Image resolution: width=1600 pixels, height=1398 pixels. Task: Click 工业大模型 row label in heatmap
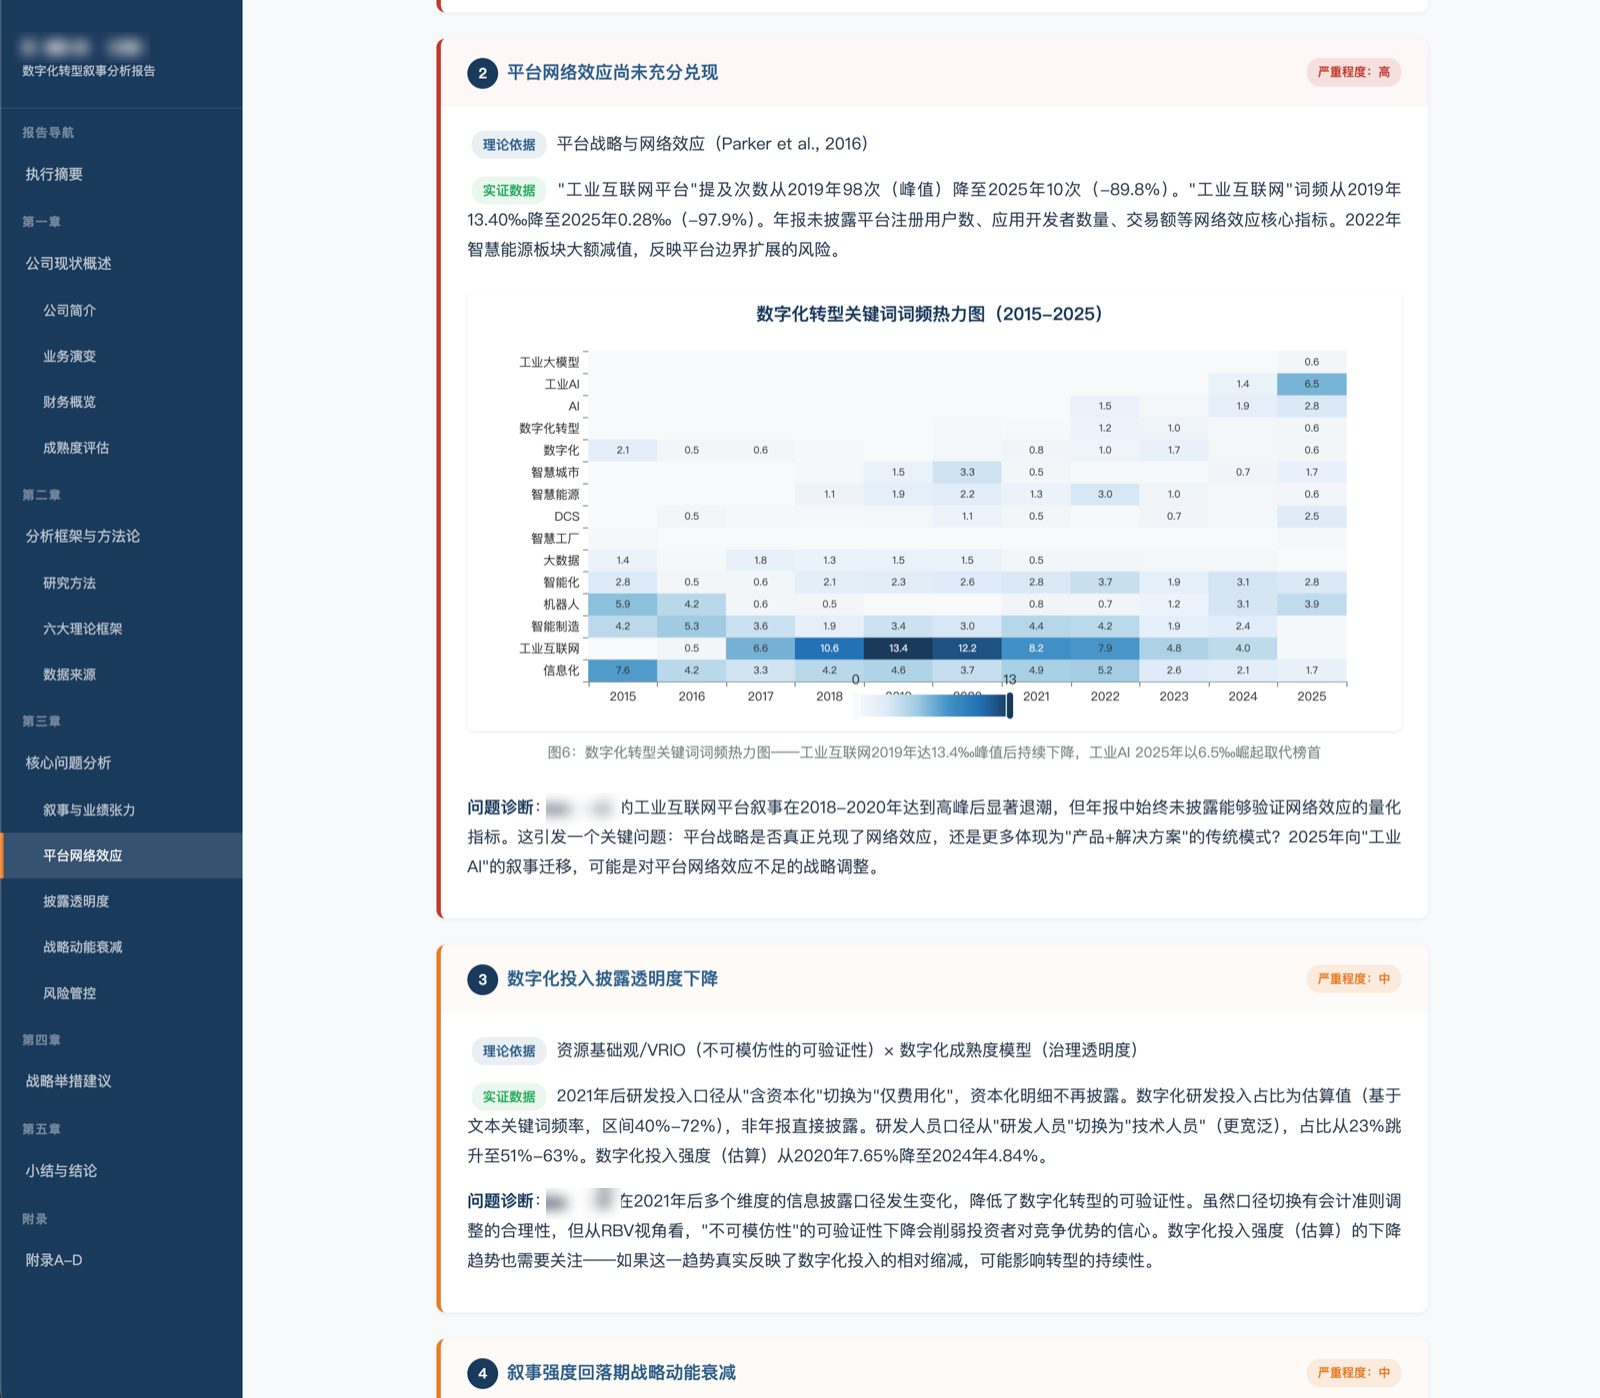549,362
